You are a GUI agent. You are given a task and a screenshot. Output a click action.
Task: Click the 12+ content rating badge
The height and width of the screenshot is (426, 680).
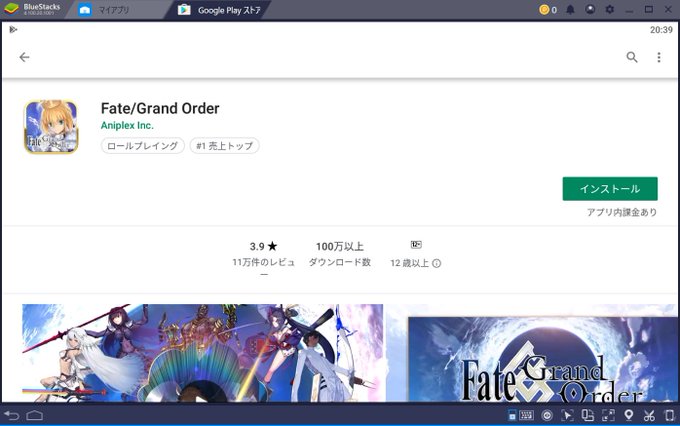pos(416,245)
